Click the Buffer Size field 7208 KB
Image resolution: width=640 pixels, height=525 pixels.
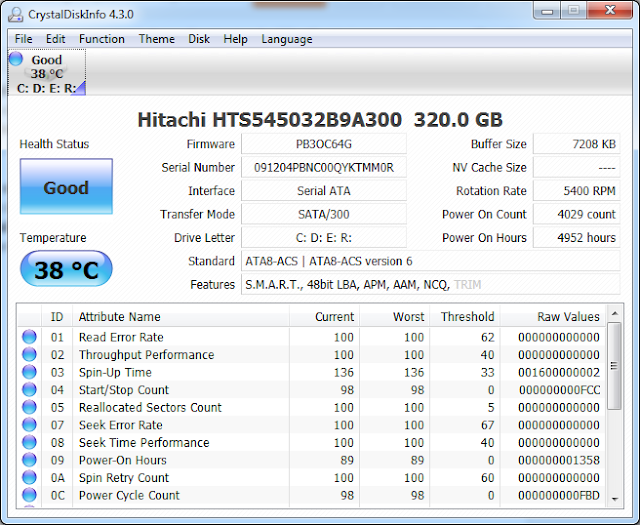click(576, 144)
